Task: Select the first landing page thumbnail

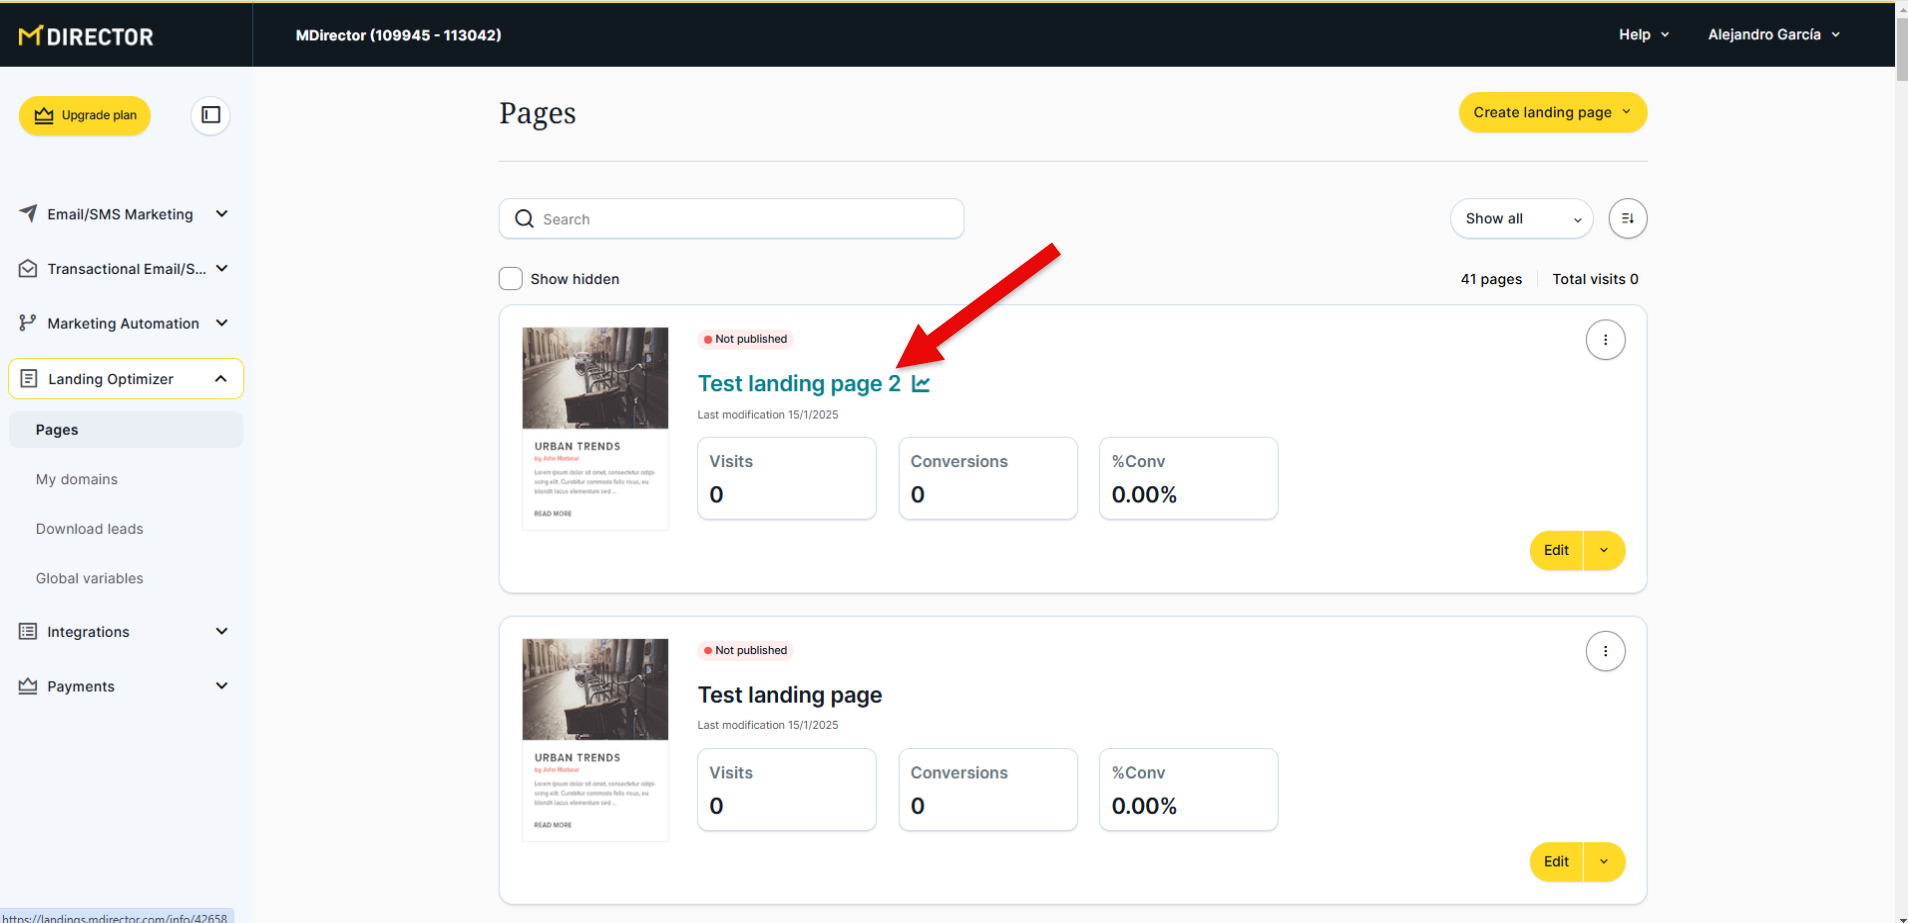Action: (x=595, y=428)
